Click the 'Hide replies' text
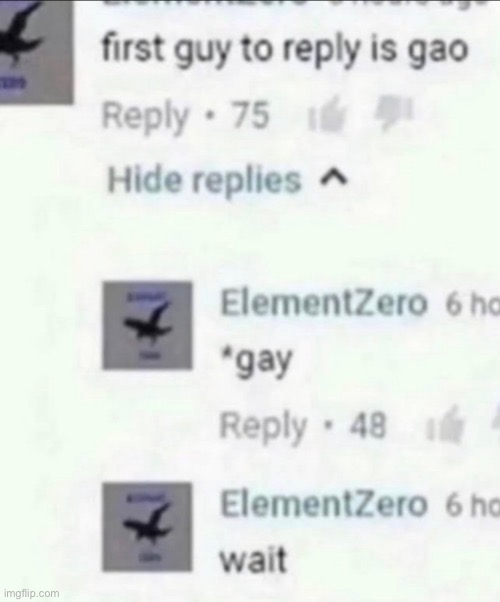 [x=204, y=180]
